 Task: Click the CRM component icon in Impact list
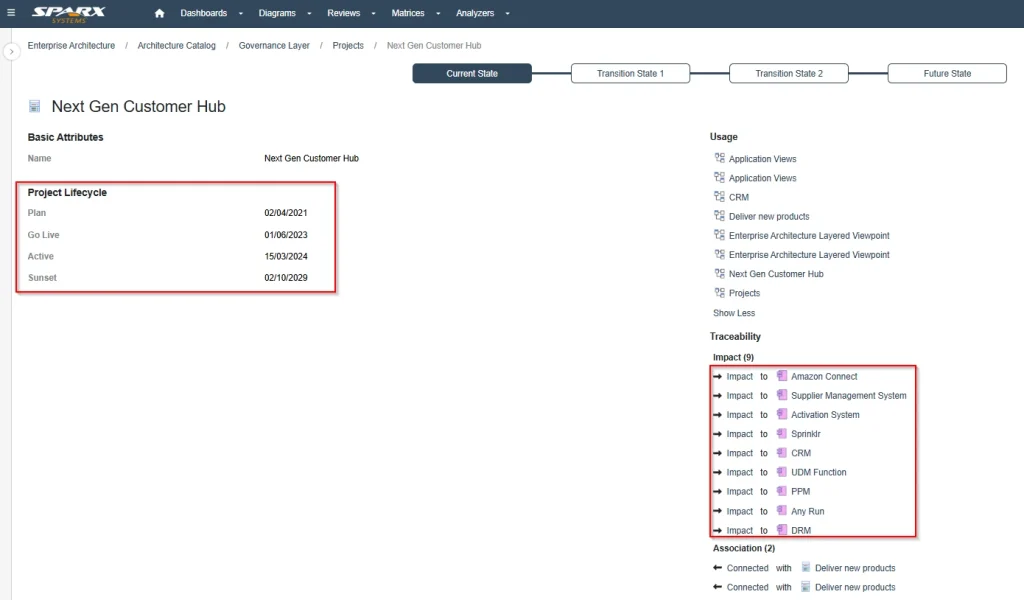click(x=782, y=452)
